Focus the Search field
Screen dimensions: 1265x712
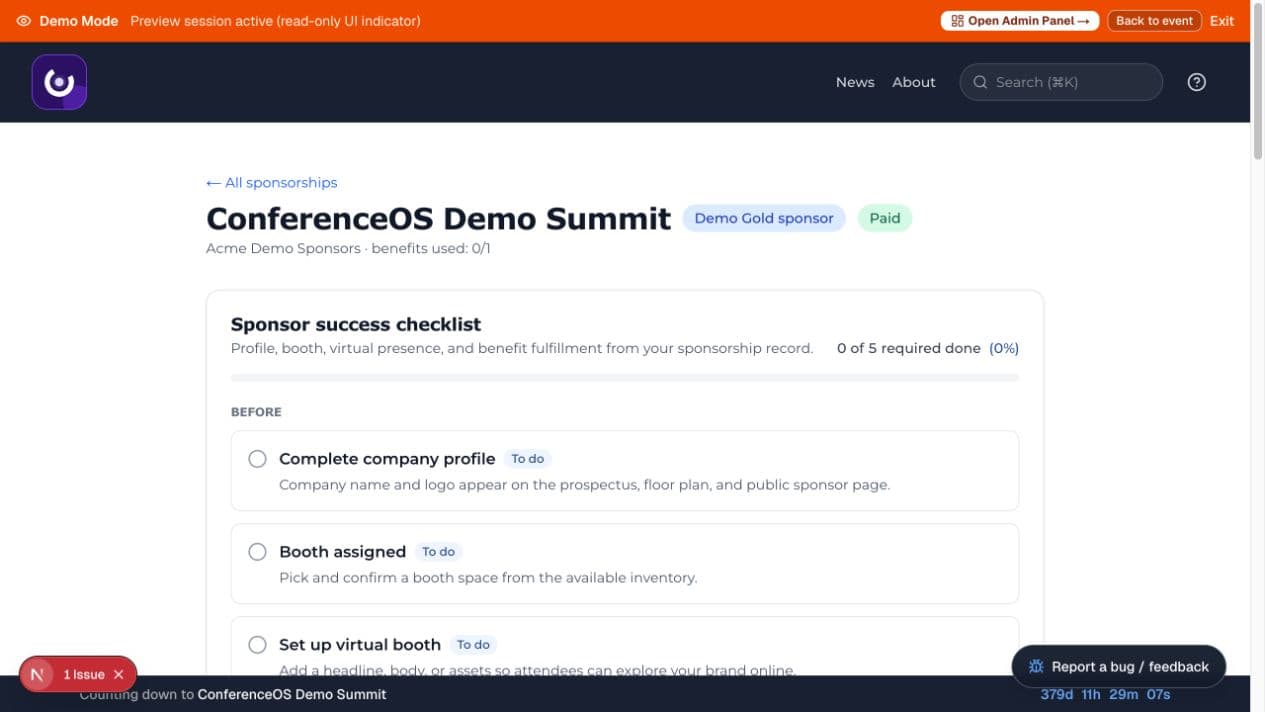click(x=1061, y=82)
